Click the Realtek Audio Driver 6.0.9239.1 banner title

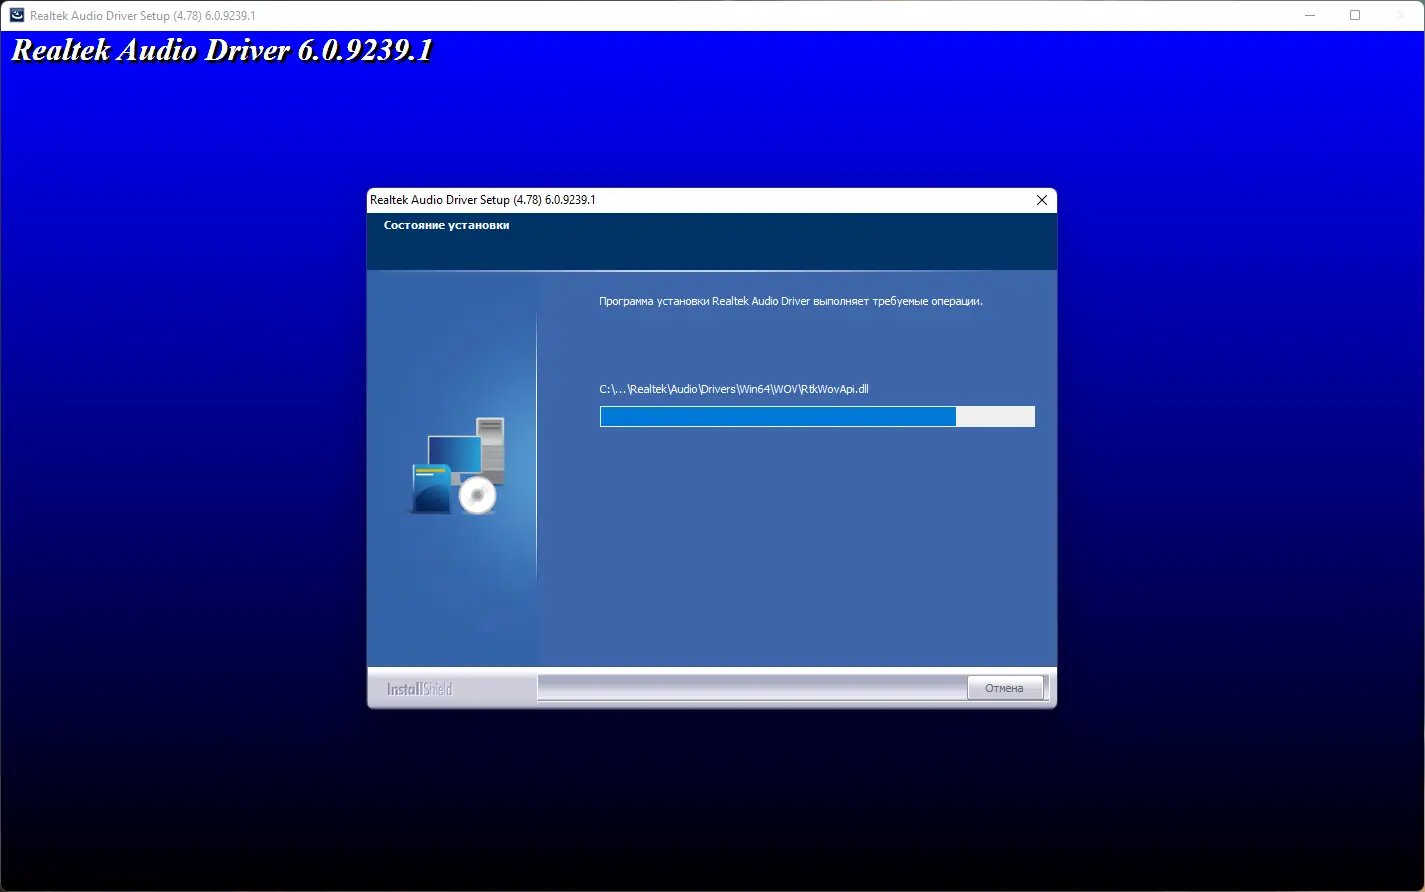pos(222,51)
